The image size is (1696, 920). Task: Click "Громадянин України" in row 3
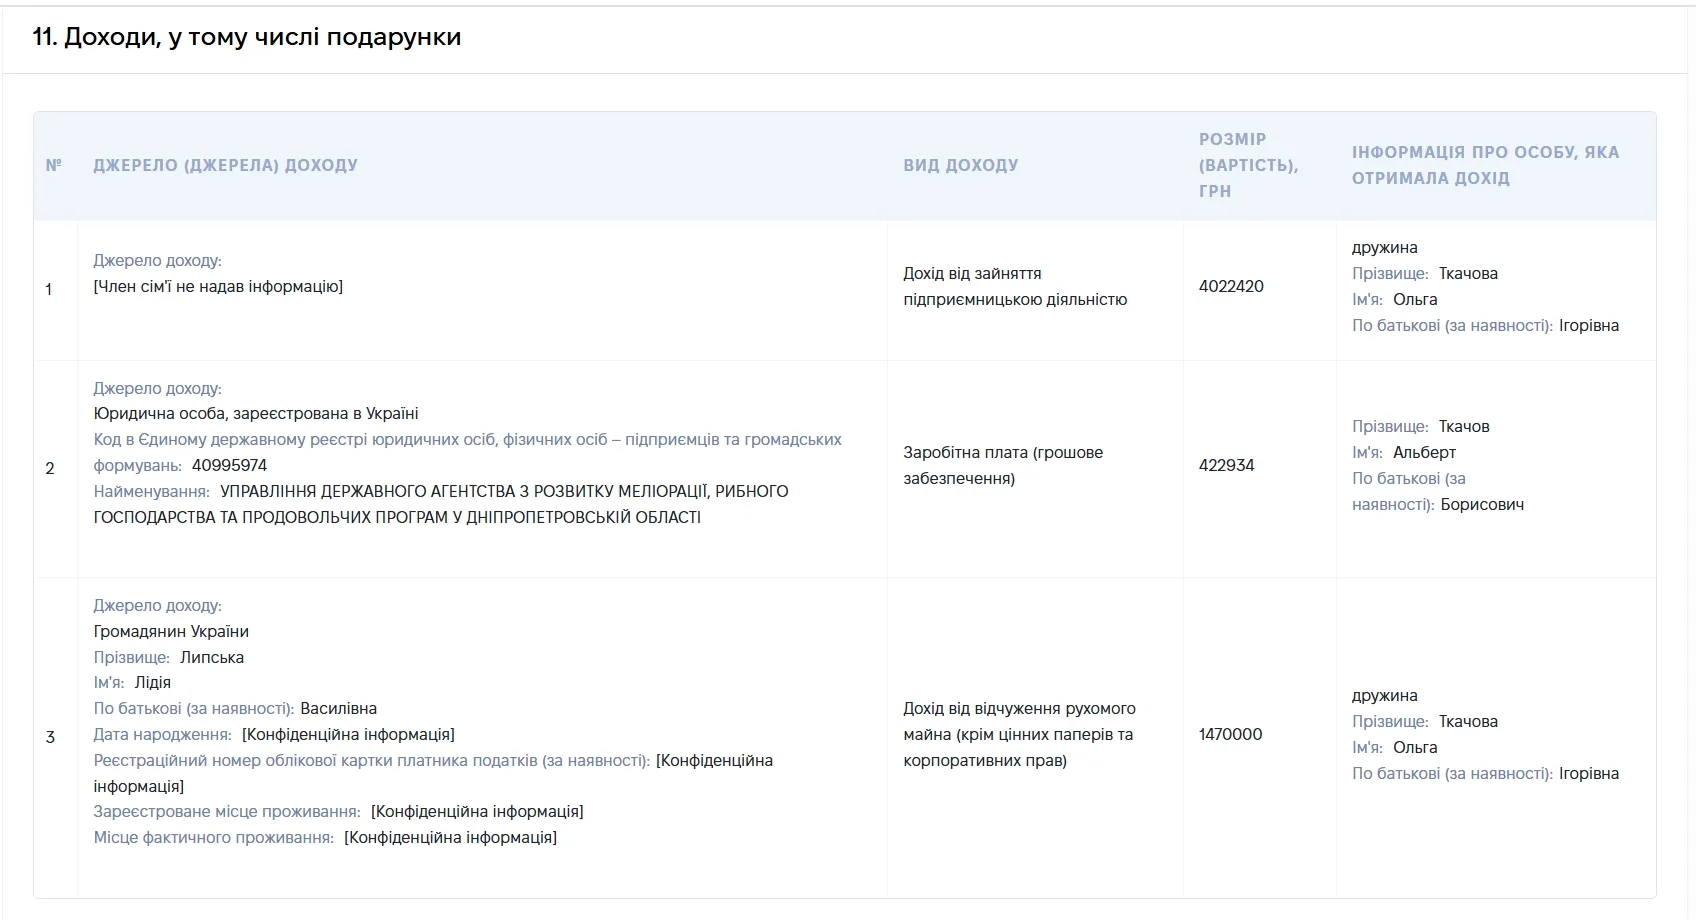pyautogui.click(x=171, y=631)
